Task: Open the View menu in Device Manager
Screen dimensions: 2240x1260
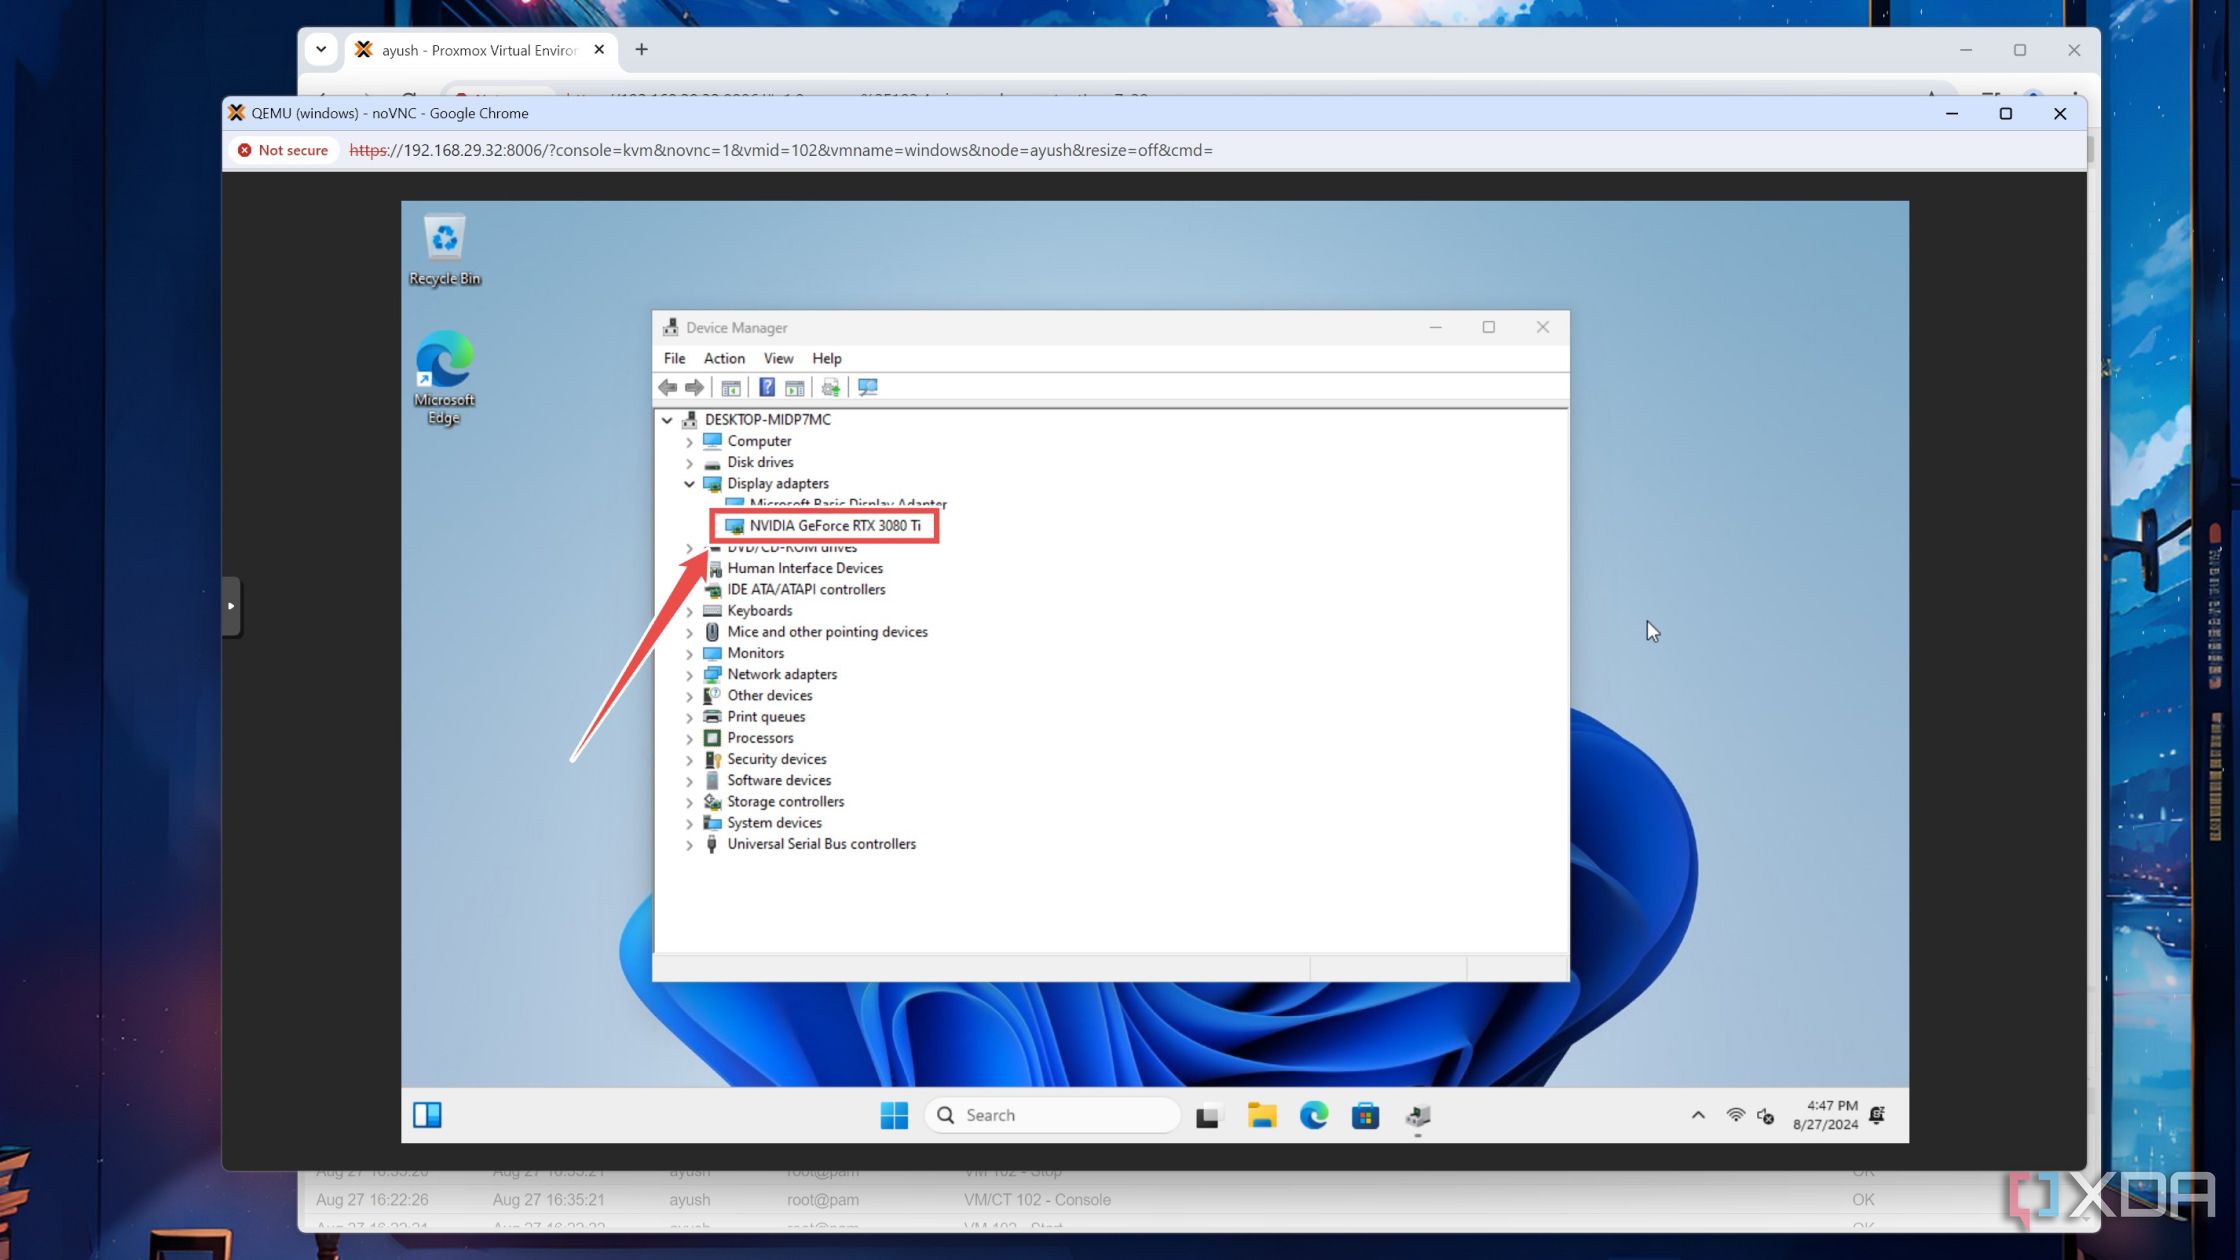Action: tap(778, 358)
